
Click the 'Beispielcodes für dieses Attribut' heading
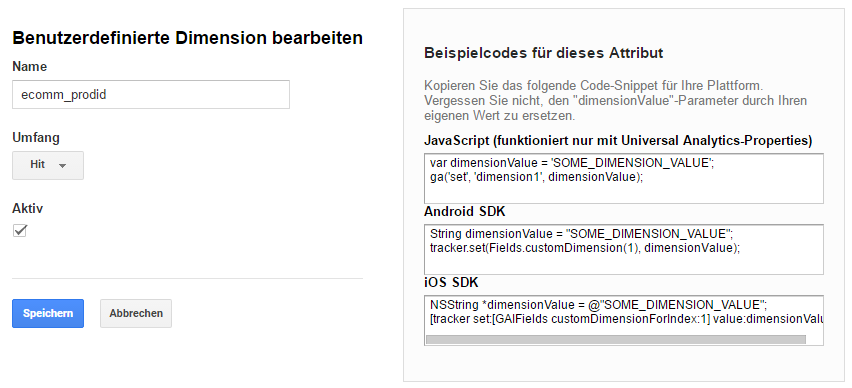543,53
